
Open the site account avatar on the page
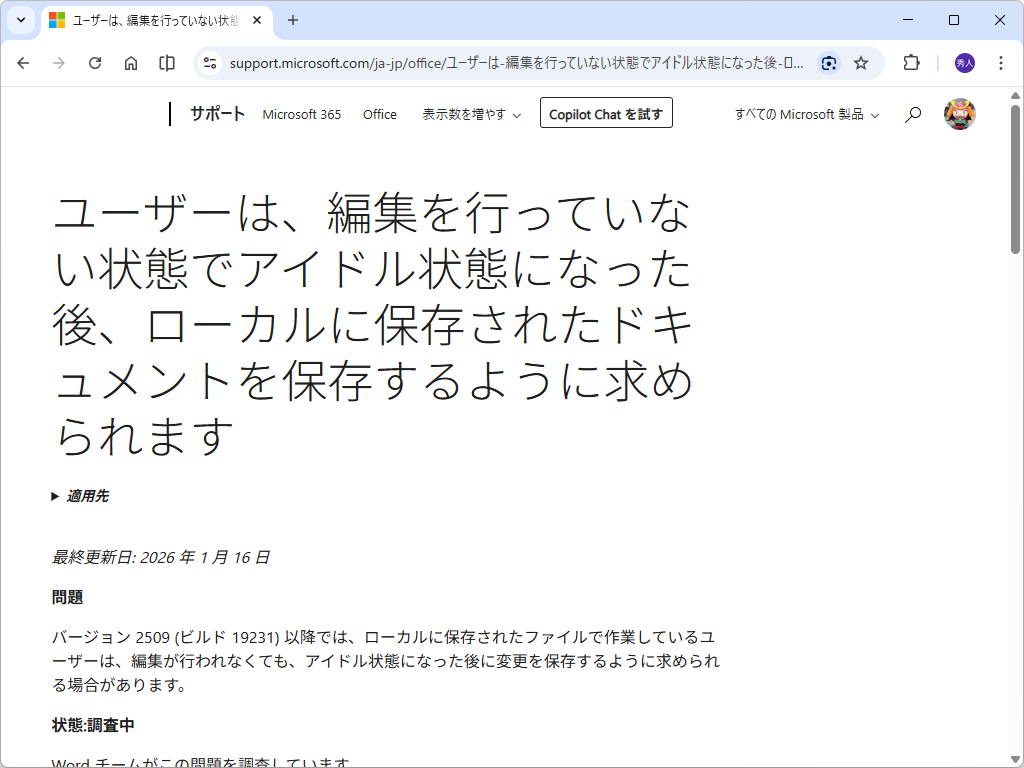pyautogui.click(x=959, y=114)
